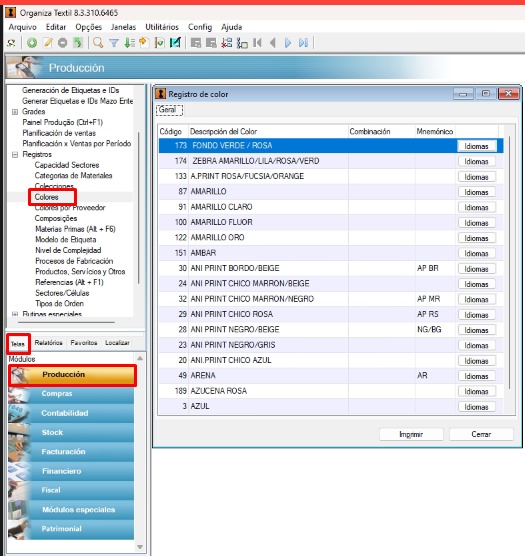Screen dimensions: 525x556
Task: Select Colores in the tree
Action: coord(46,197)
